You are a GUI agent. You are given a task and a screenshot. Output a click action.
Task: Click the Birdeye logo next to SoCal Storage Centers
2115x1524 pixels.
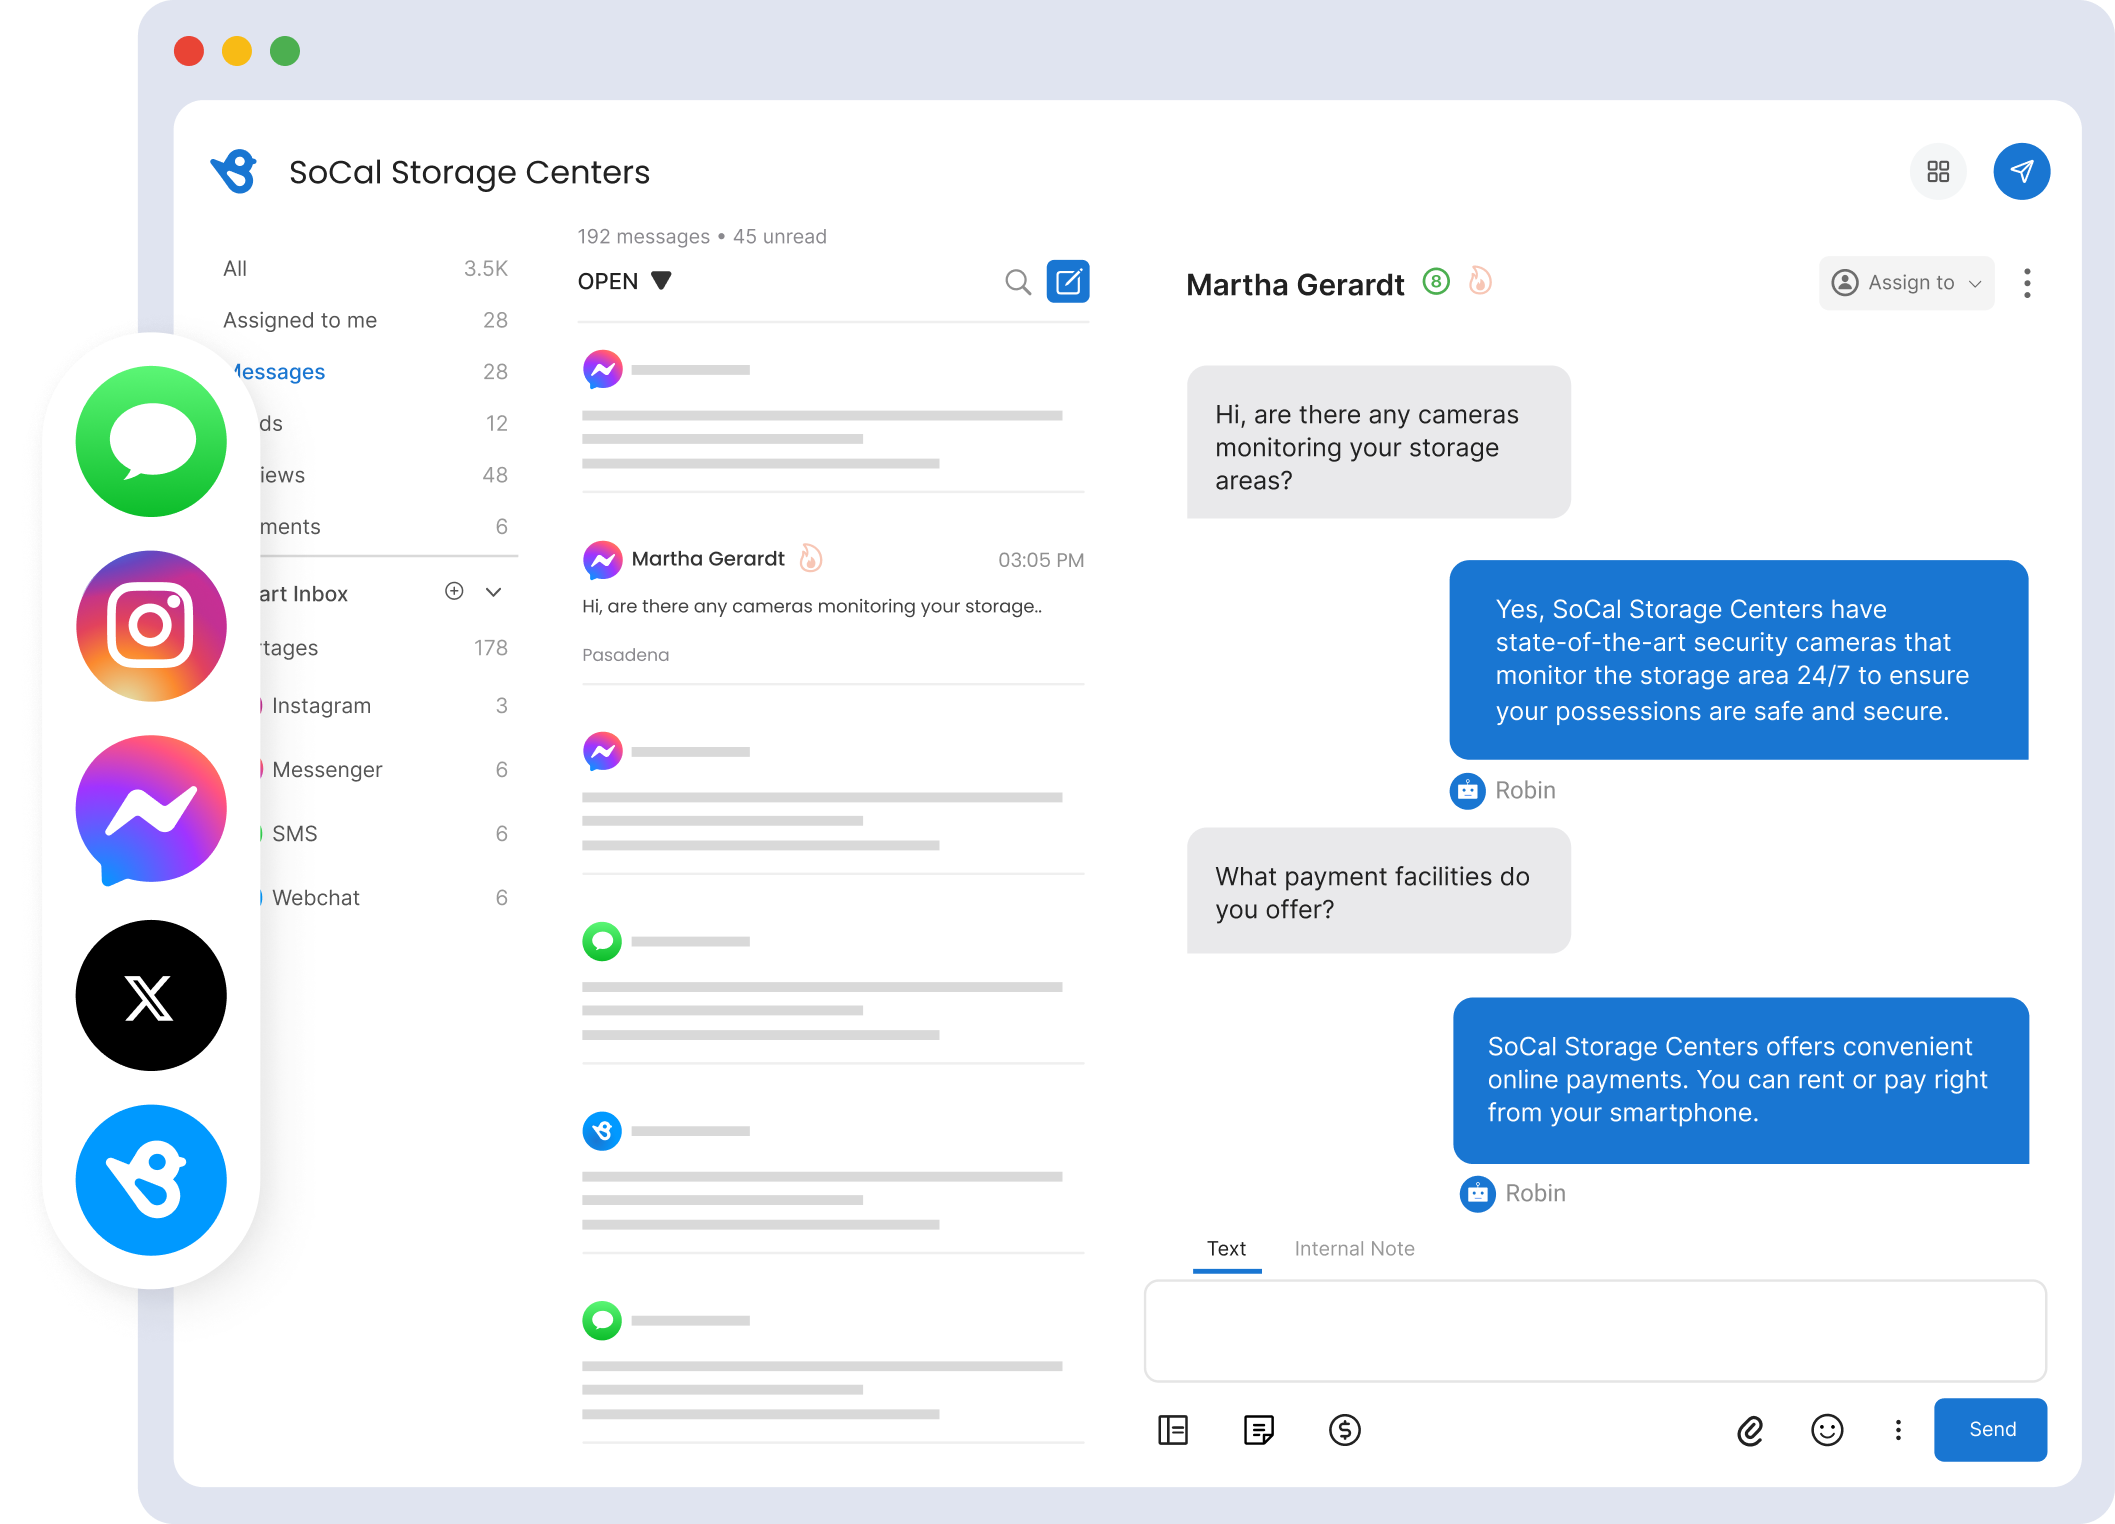234,171
